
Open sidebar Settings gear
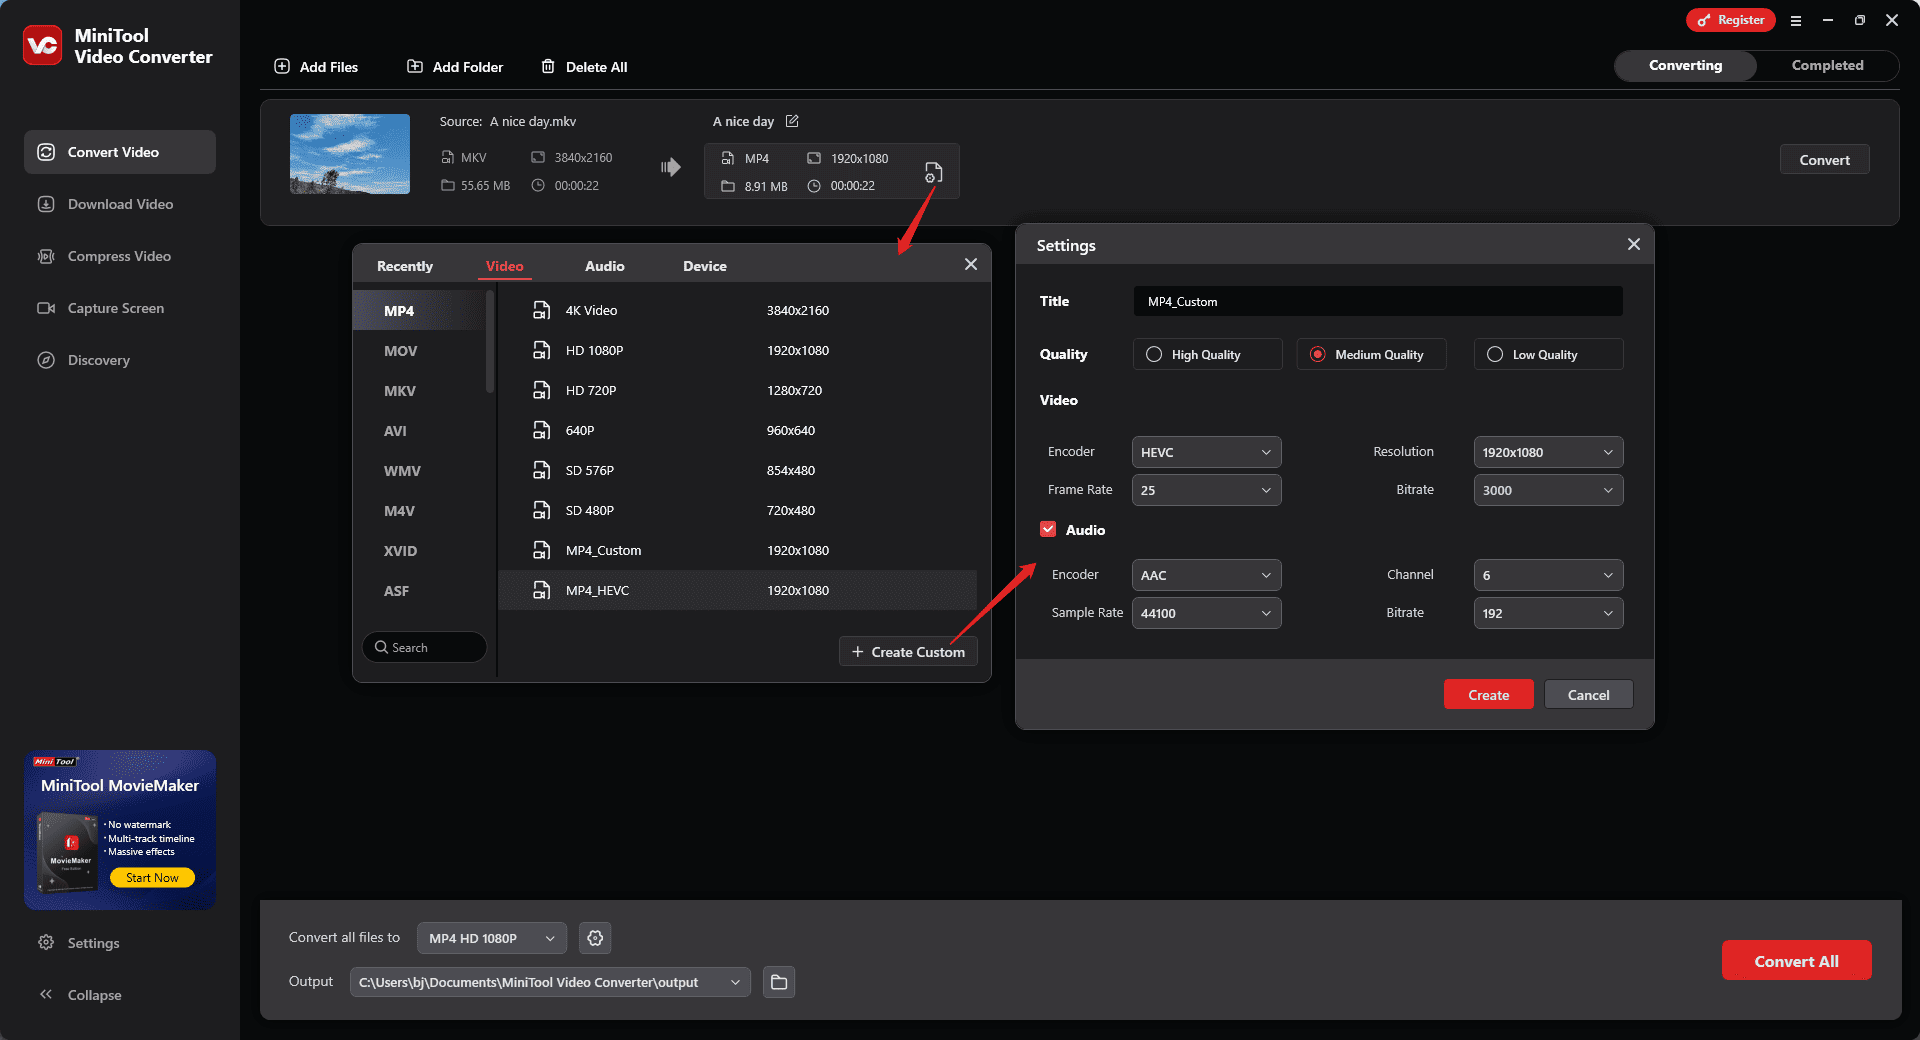tap(79, 943)
